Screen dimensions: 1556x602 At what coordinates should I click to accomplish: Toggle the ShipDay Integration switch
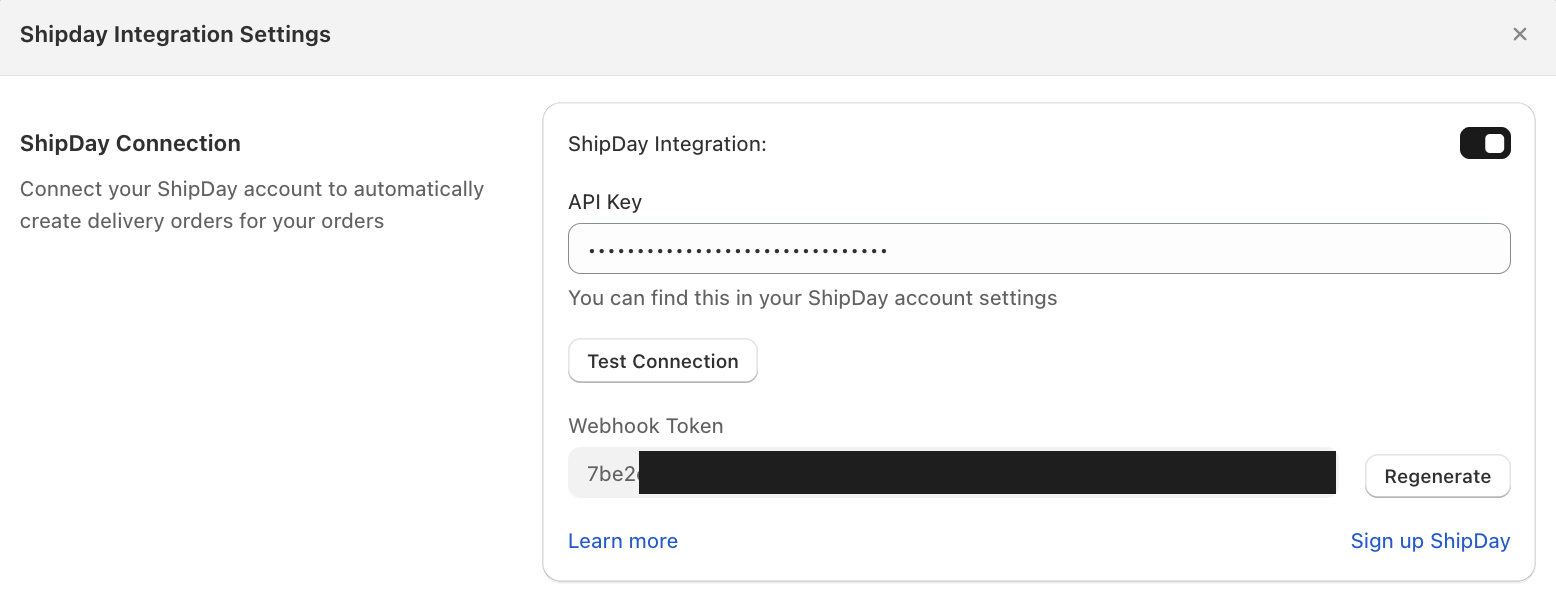1485,144
